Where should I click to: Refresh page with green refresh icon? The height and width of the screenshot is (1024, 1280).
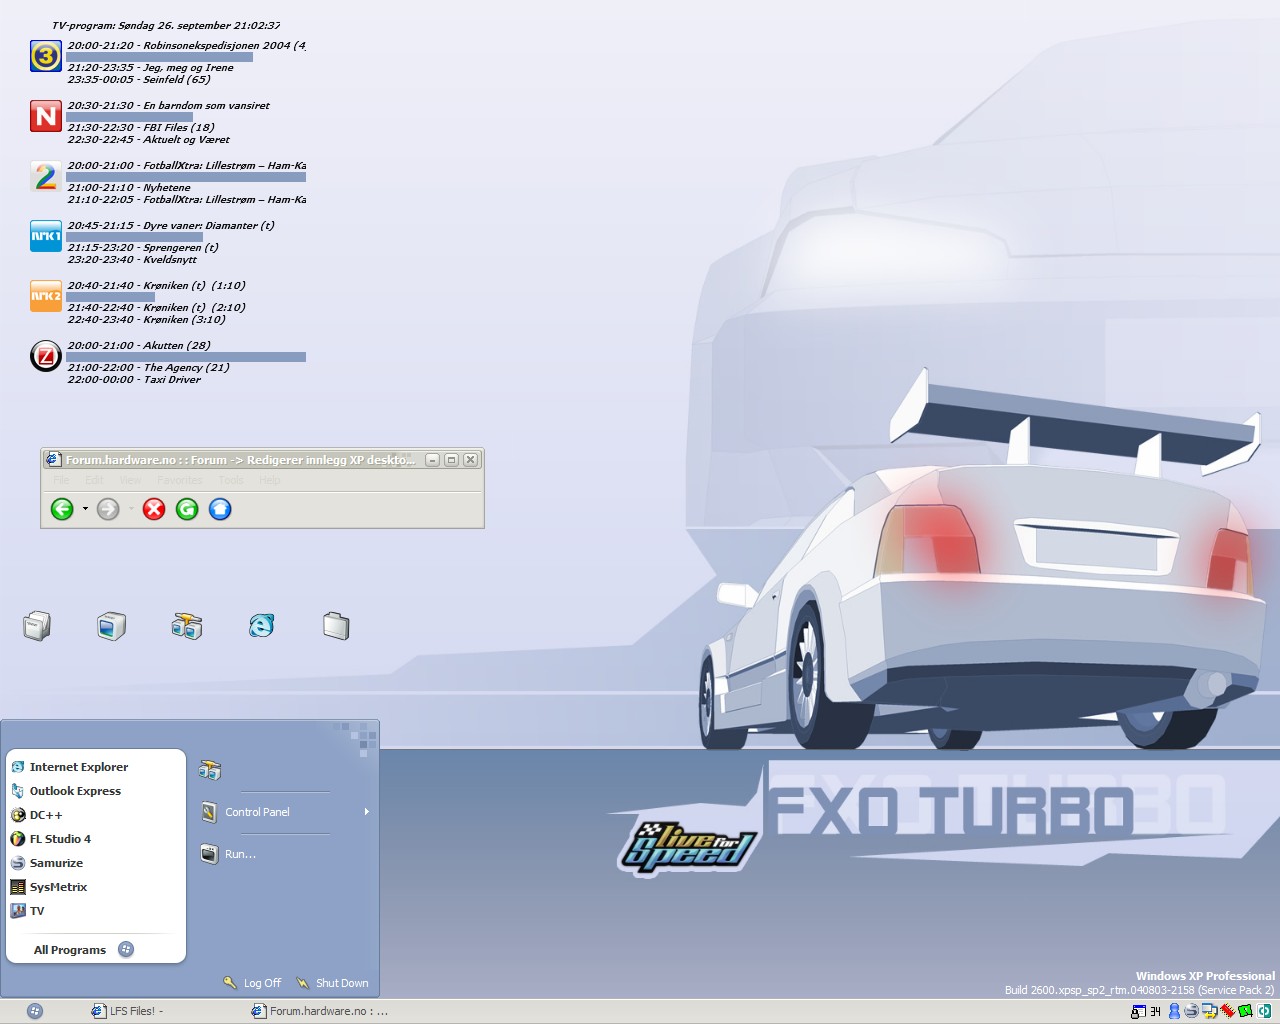click(x=187, y=509)
